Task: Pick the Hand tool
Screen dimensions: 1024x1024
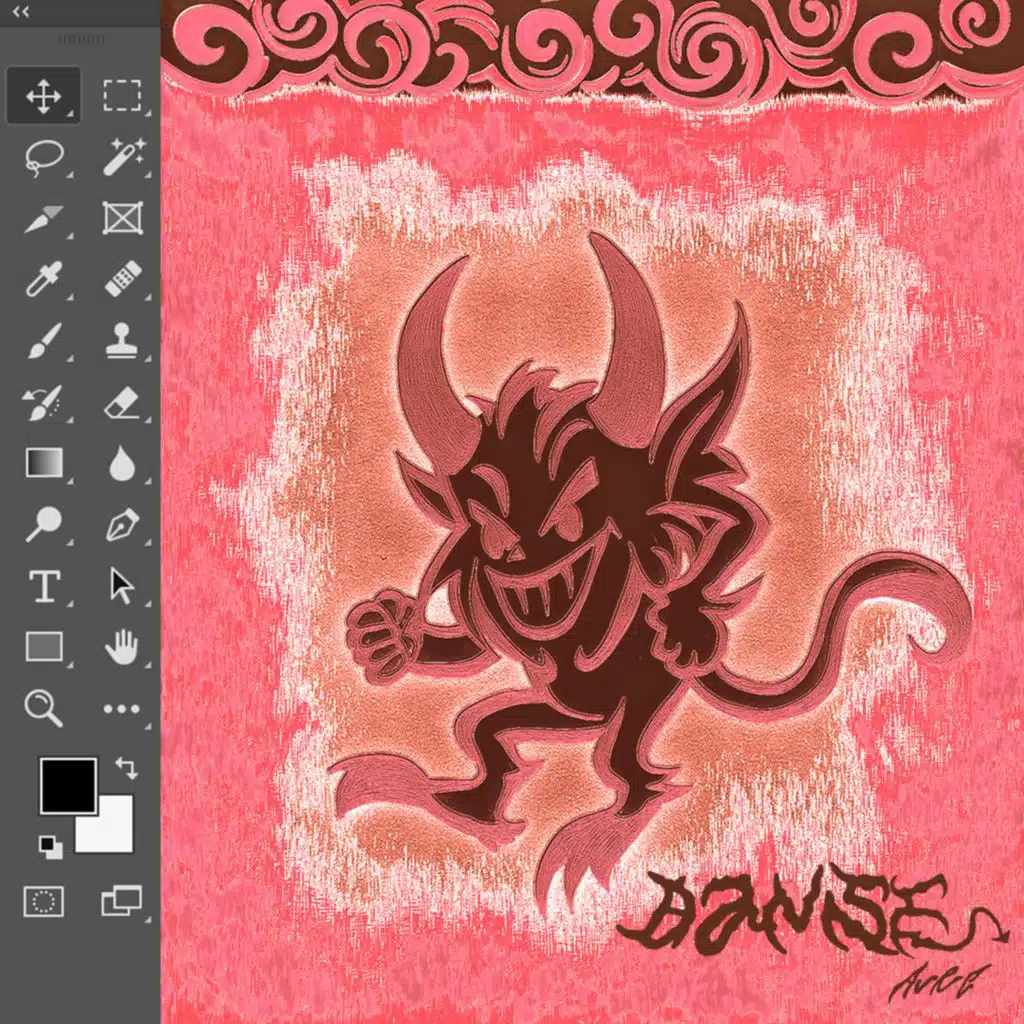Action: click(x=122, y=647)
